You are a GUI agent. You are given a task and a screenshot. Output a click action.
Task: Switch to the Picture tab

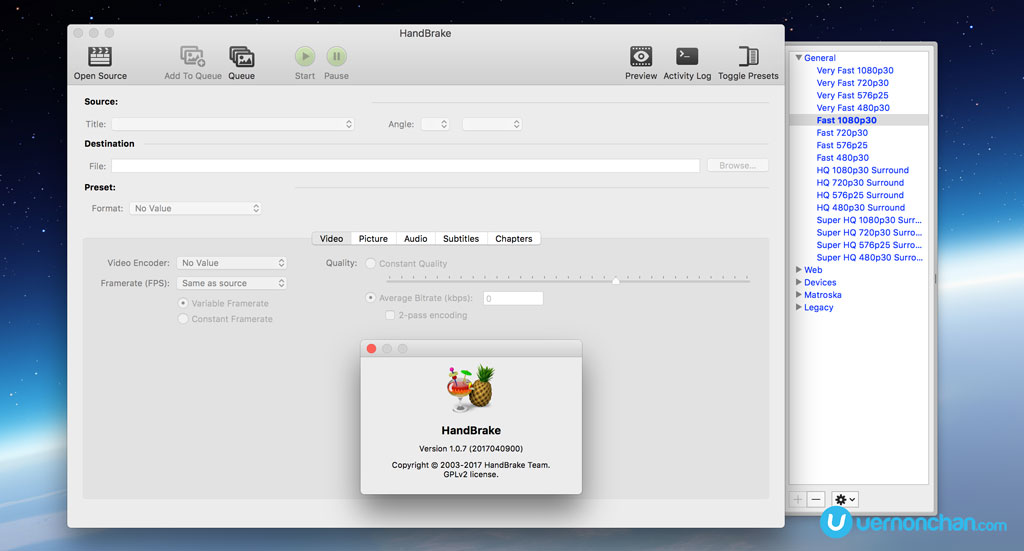pyautogui.click(x=373, y=238)
